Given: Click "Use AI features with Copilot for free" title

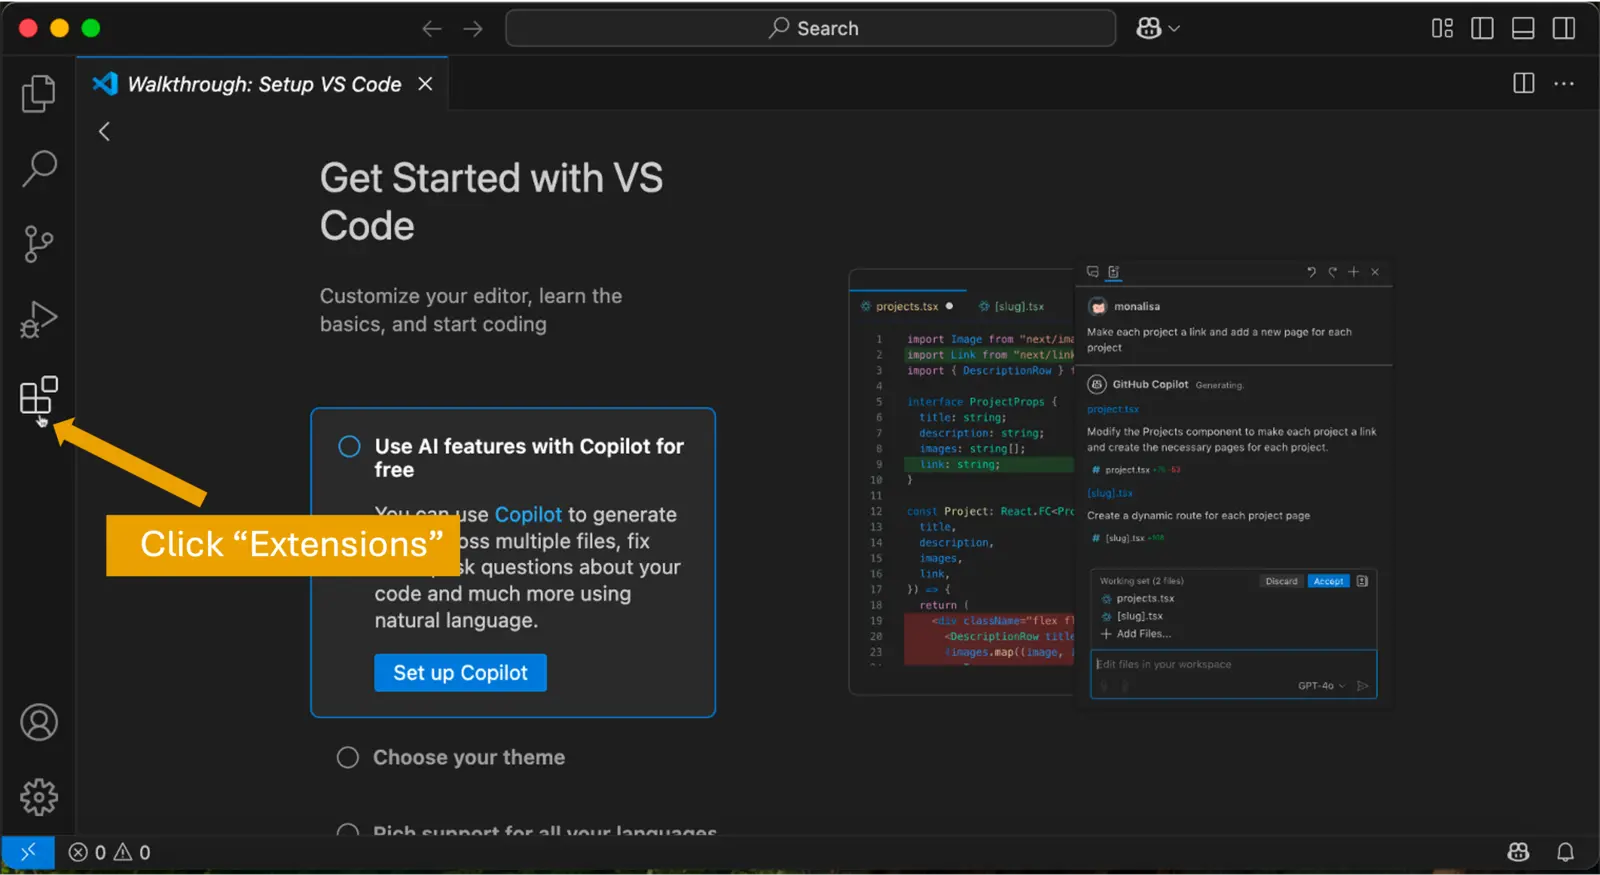Looking at the screenshot, I should click(529, 458).
